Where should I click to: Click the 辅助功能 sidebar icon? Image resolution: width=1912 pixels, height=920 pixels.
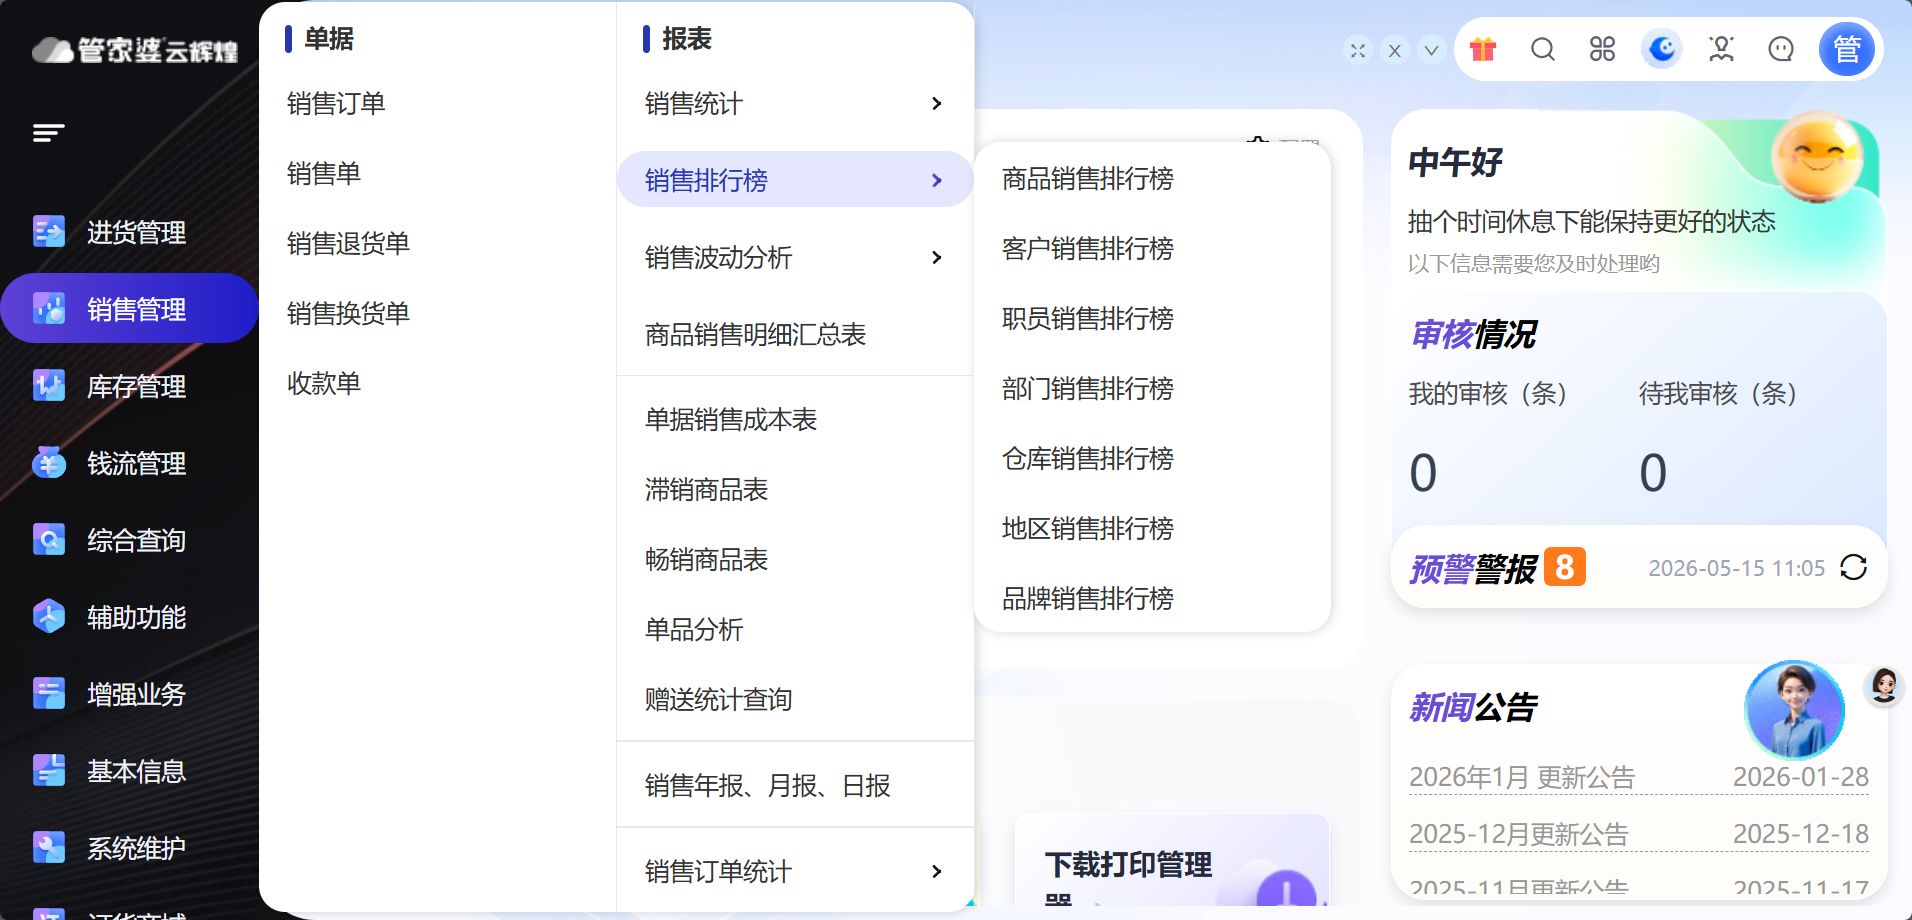[48, 617]
